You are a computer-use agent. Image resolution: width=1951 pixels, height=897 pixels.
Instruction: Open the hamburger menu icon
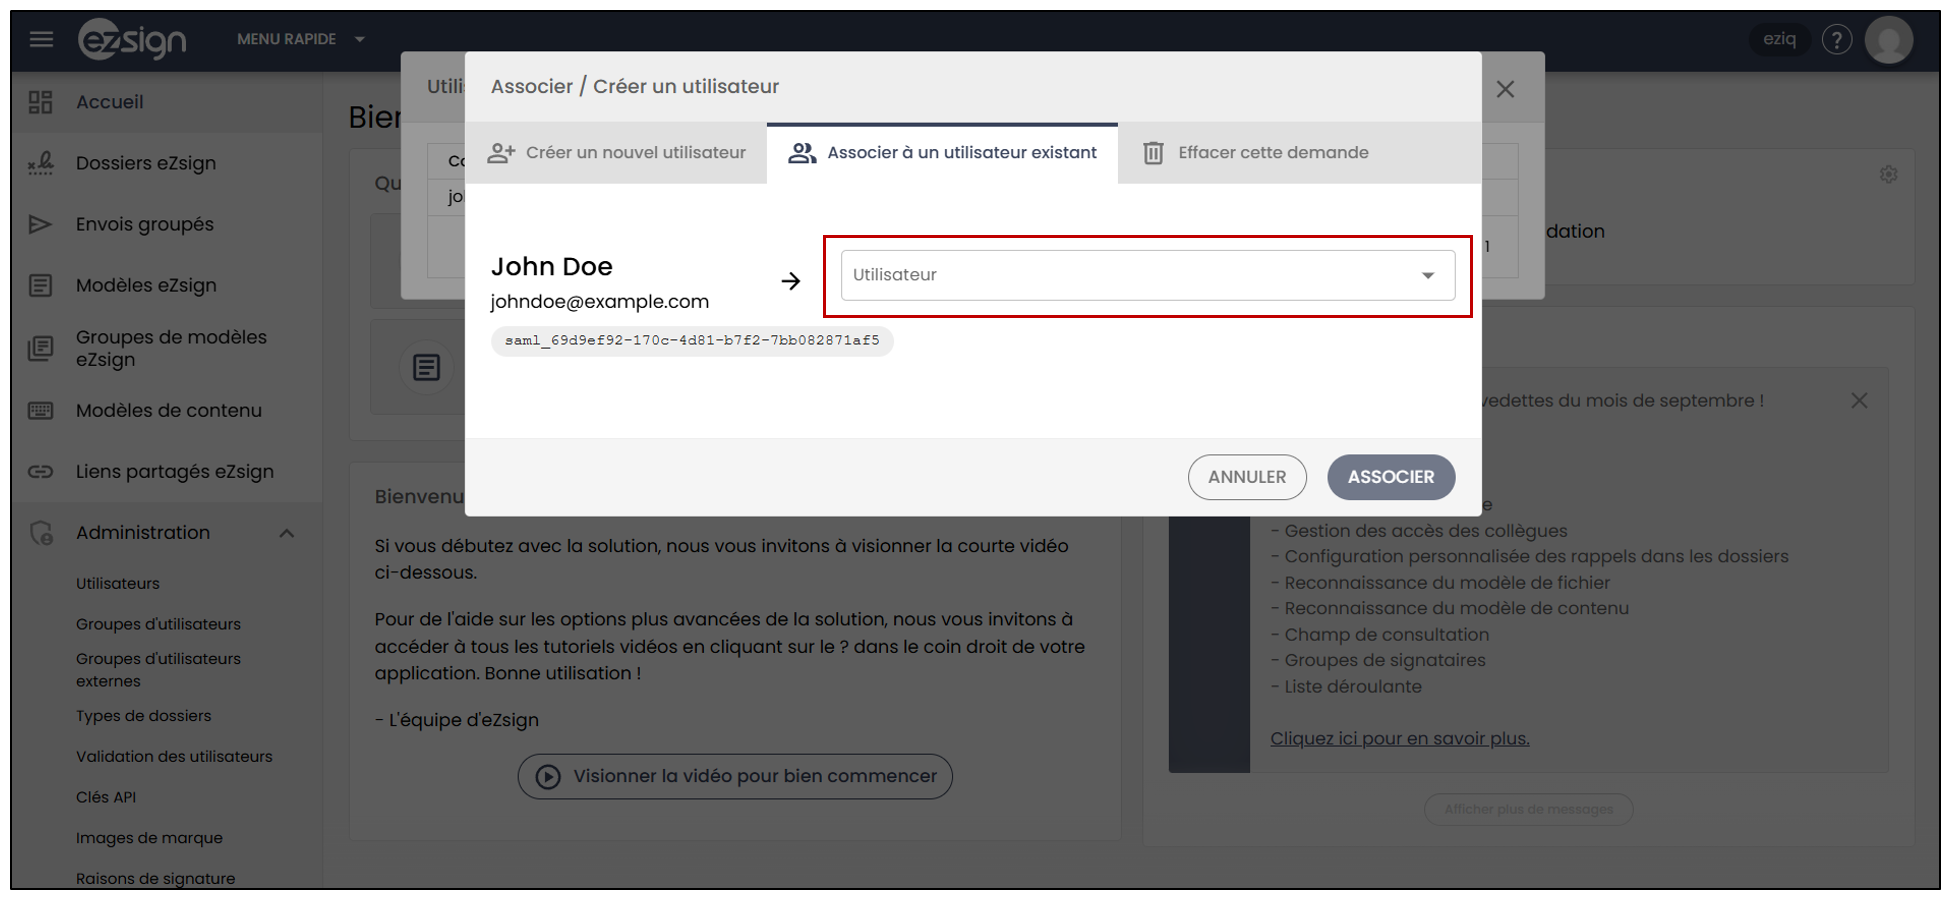pos(41,39)
